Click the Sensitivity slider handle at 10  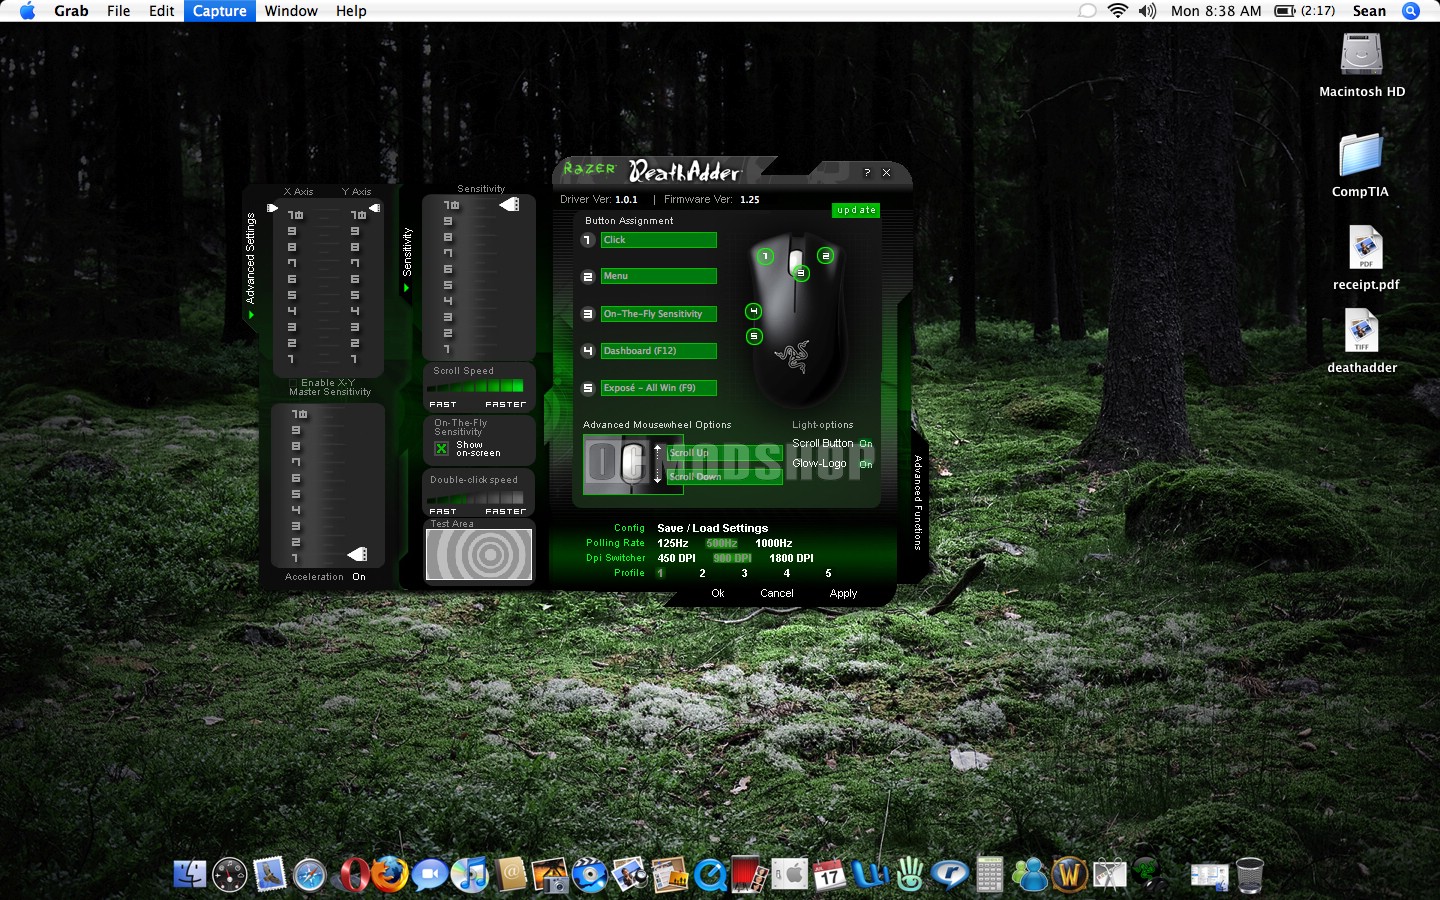(x=510, y=205)
